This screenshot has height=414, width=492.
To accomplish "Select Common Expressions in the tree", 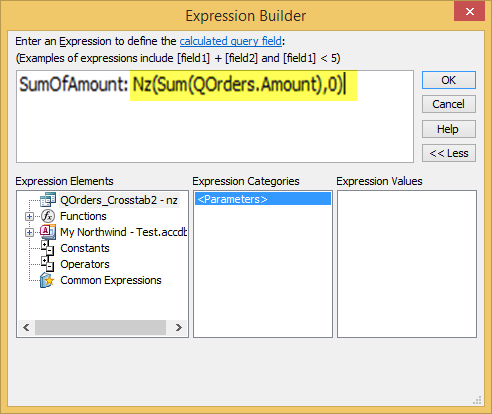I will [111, 280].
